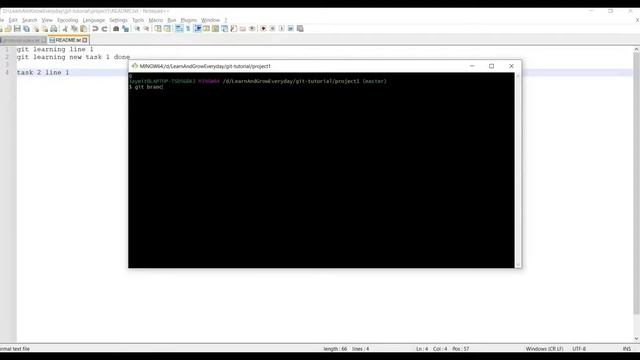640x360 pixels.
Task: Open the Tools menu
Action: tap(138, 20)
